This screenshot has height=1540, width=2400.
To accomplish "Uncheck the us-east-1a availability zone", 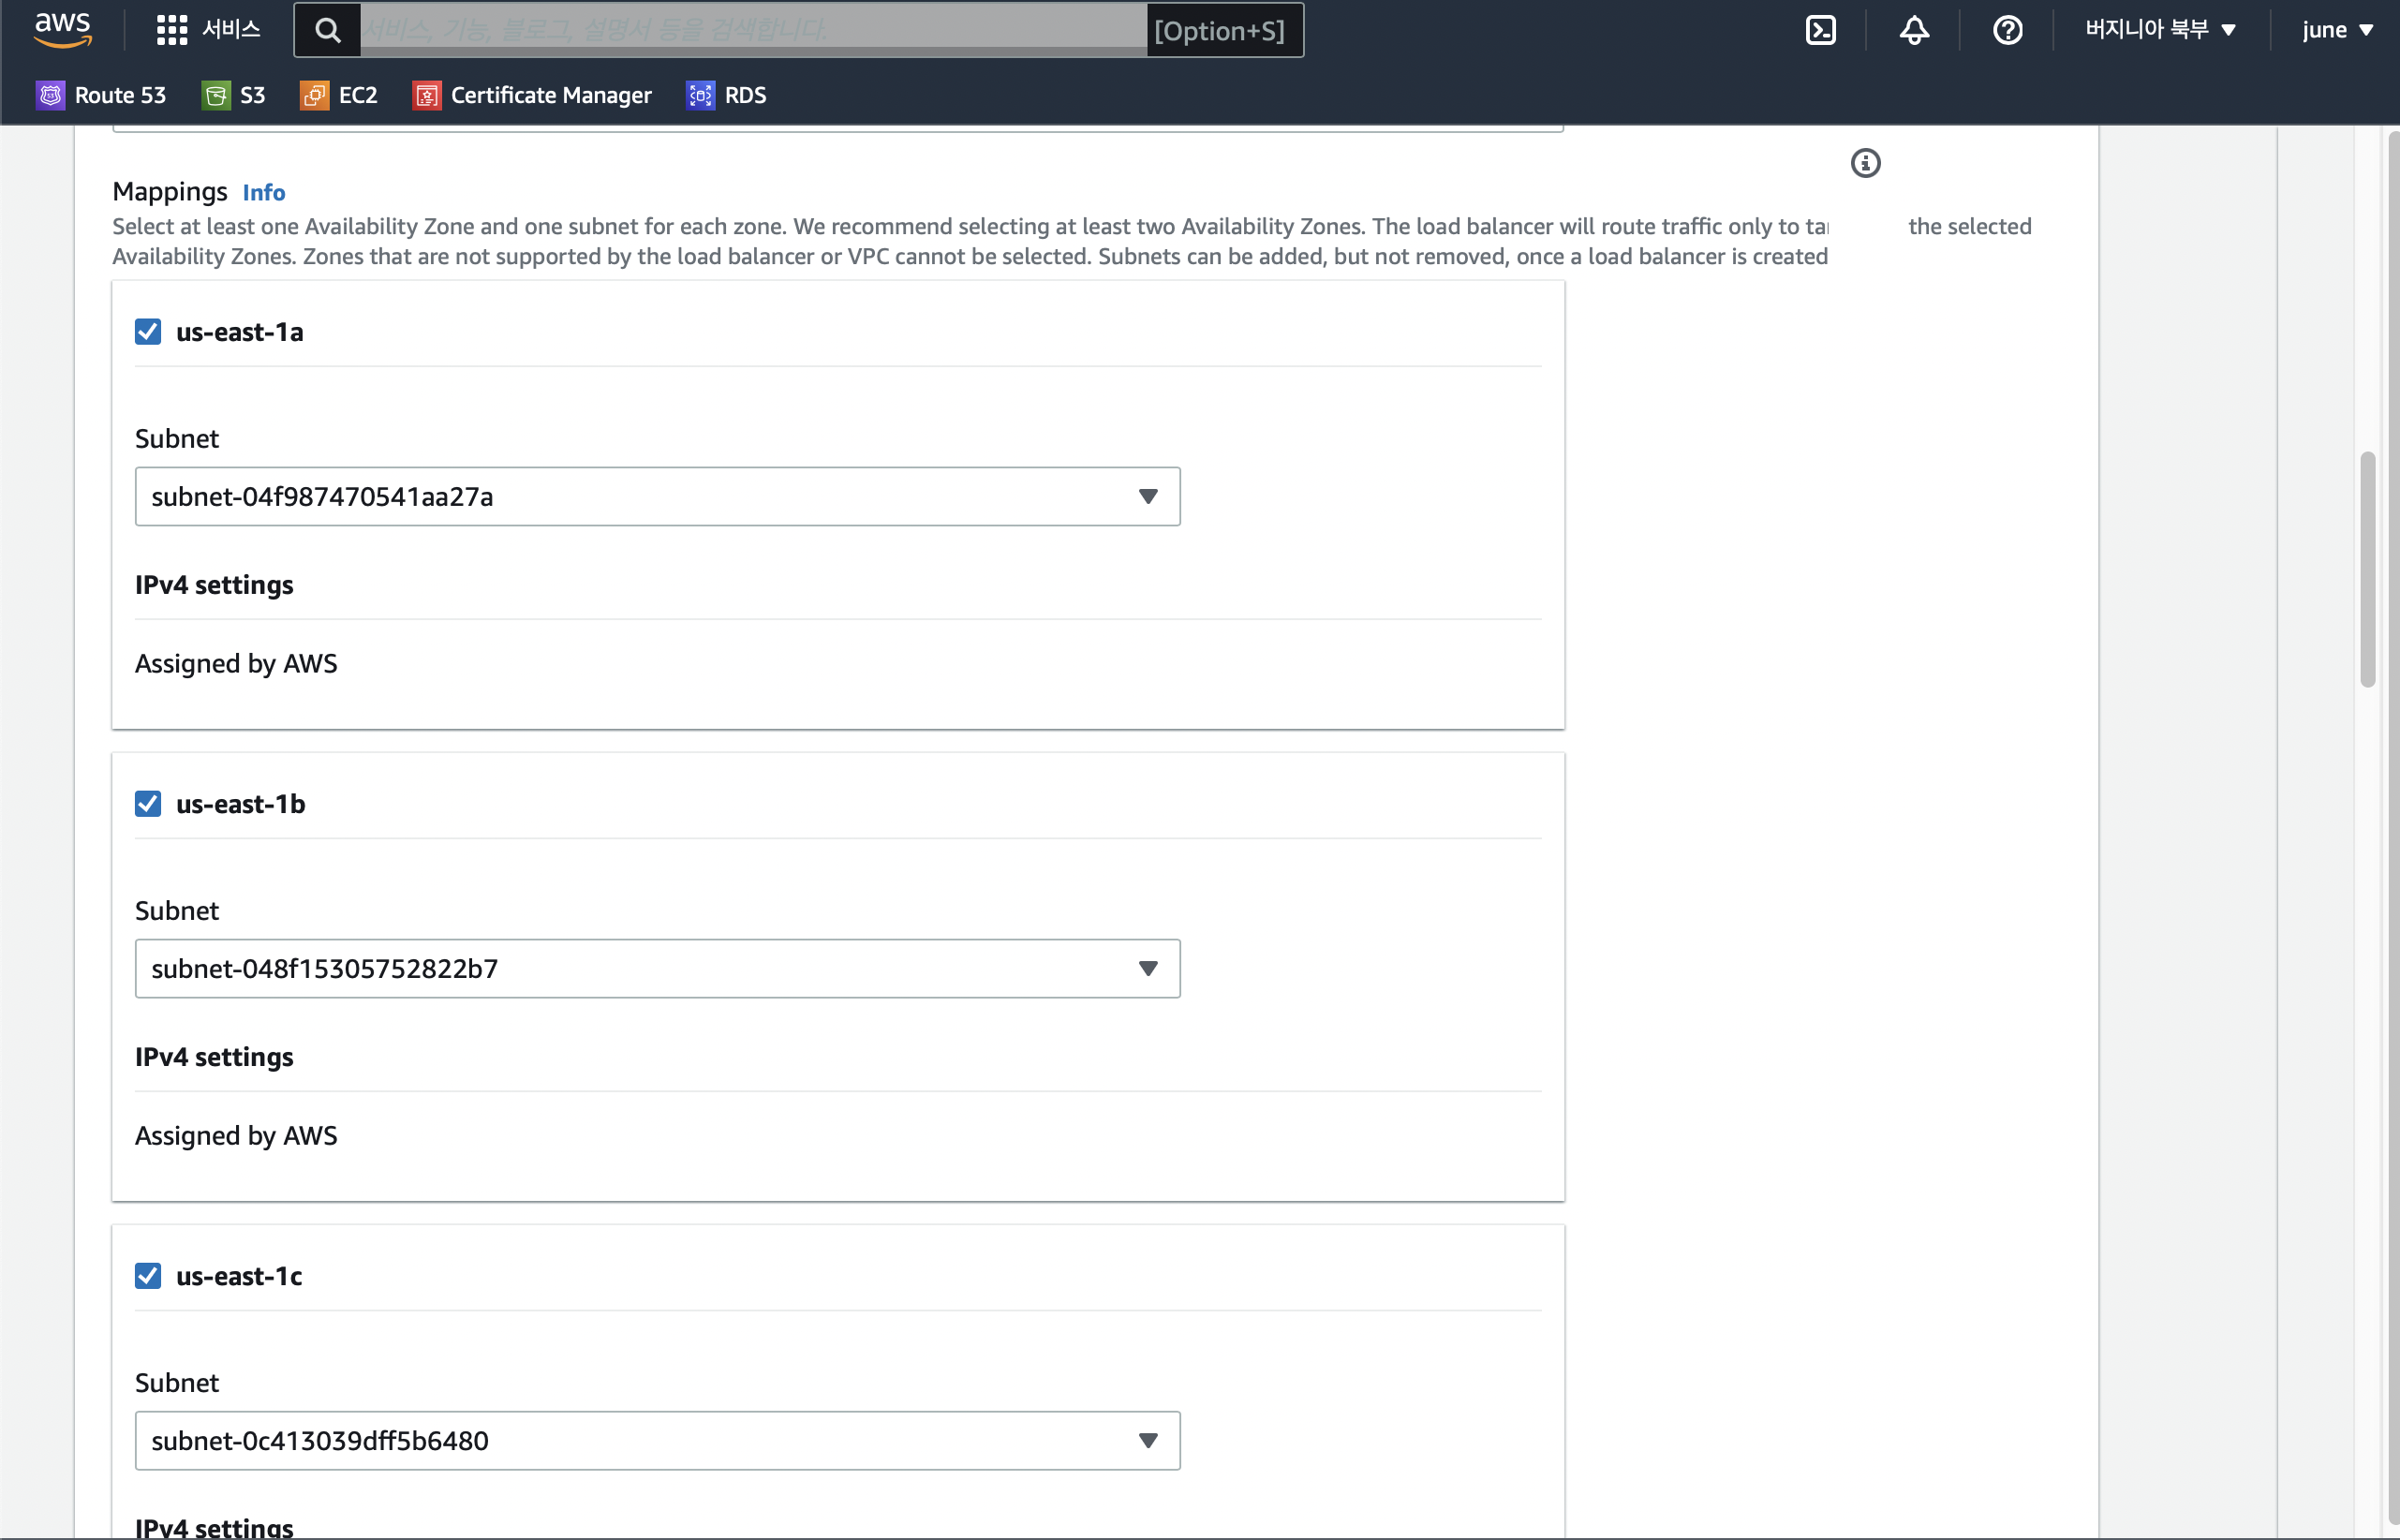I will tap(148, 331).
